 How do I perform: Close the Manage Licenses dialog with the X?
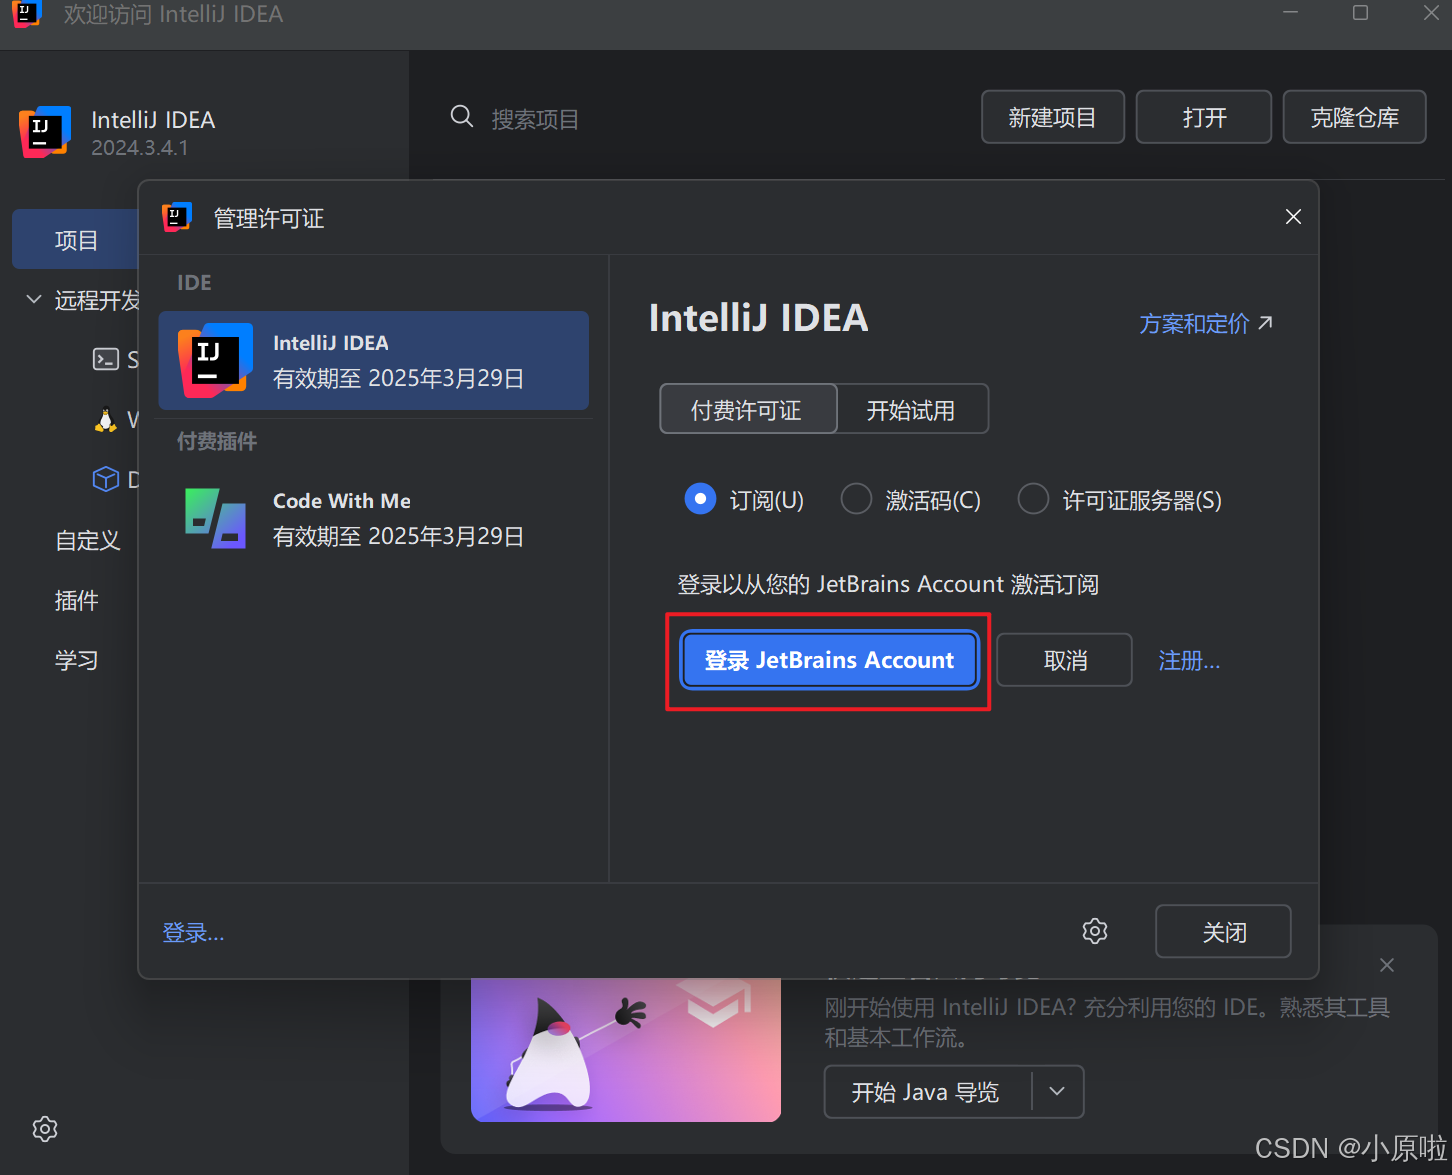(1293, 217)
